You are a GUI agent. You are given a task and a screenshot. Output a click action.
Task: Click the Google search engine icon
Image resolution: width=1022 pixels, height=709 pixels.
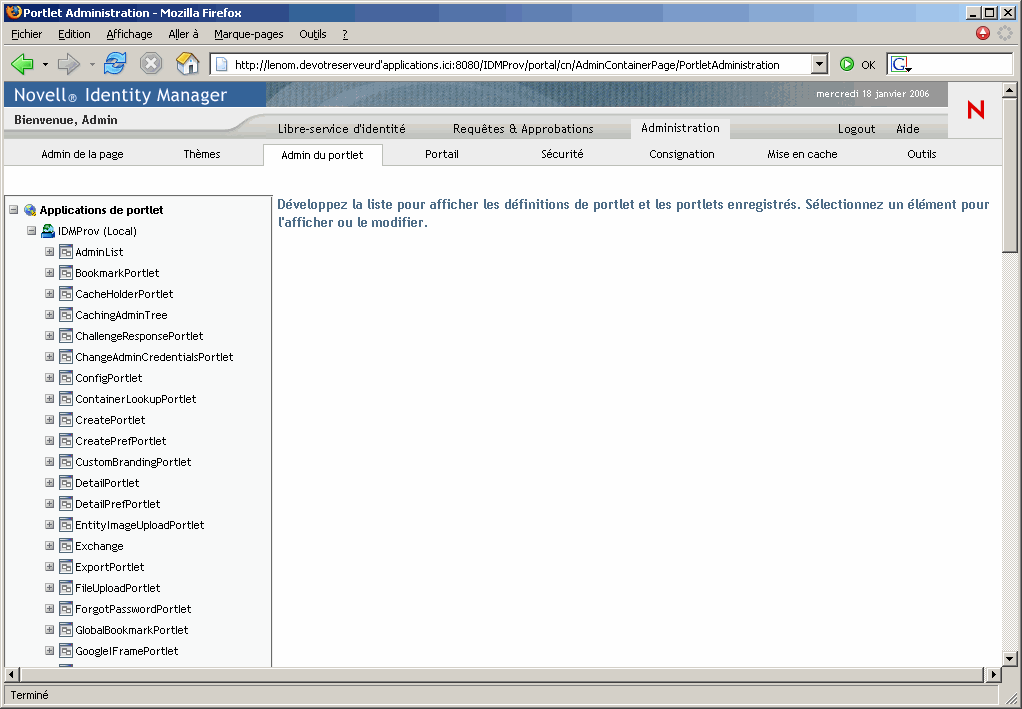901,64
